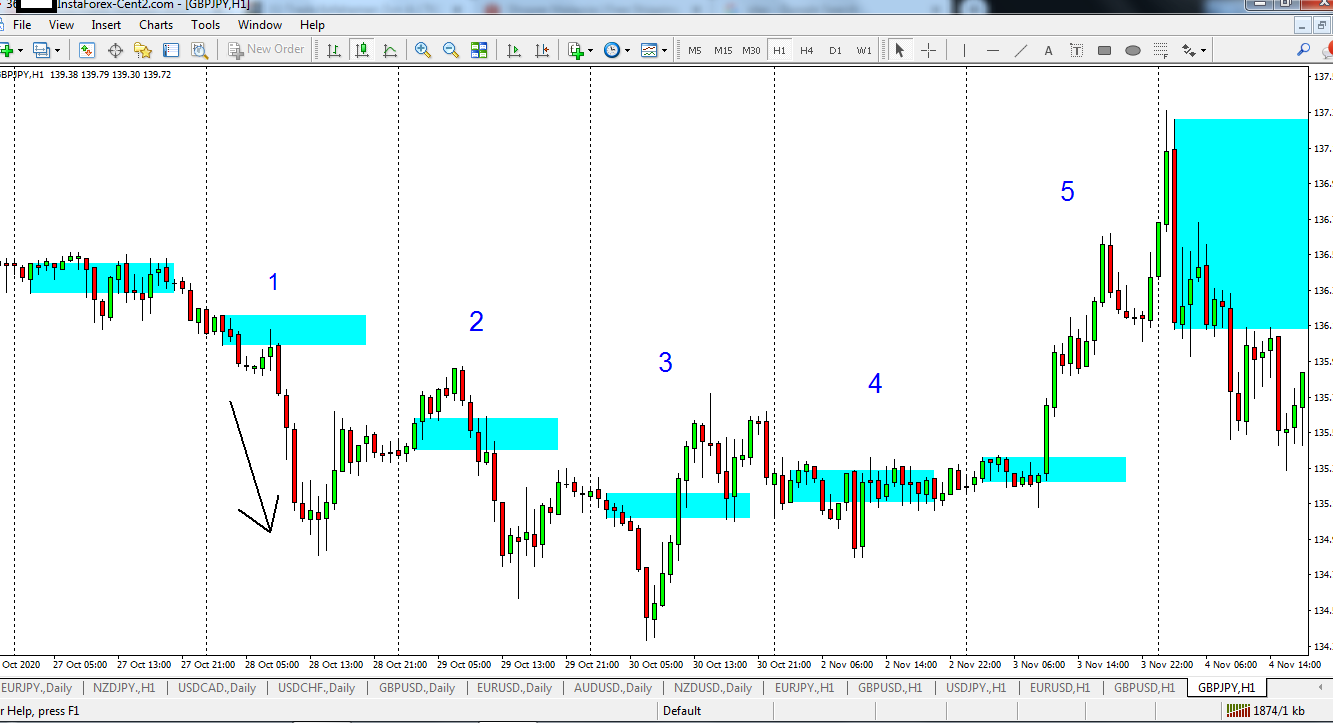Viewport: 1333px width, 723px height.
Task: Select the H1 timeframe button
Action: 779,51
